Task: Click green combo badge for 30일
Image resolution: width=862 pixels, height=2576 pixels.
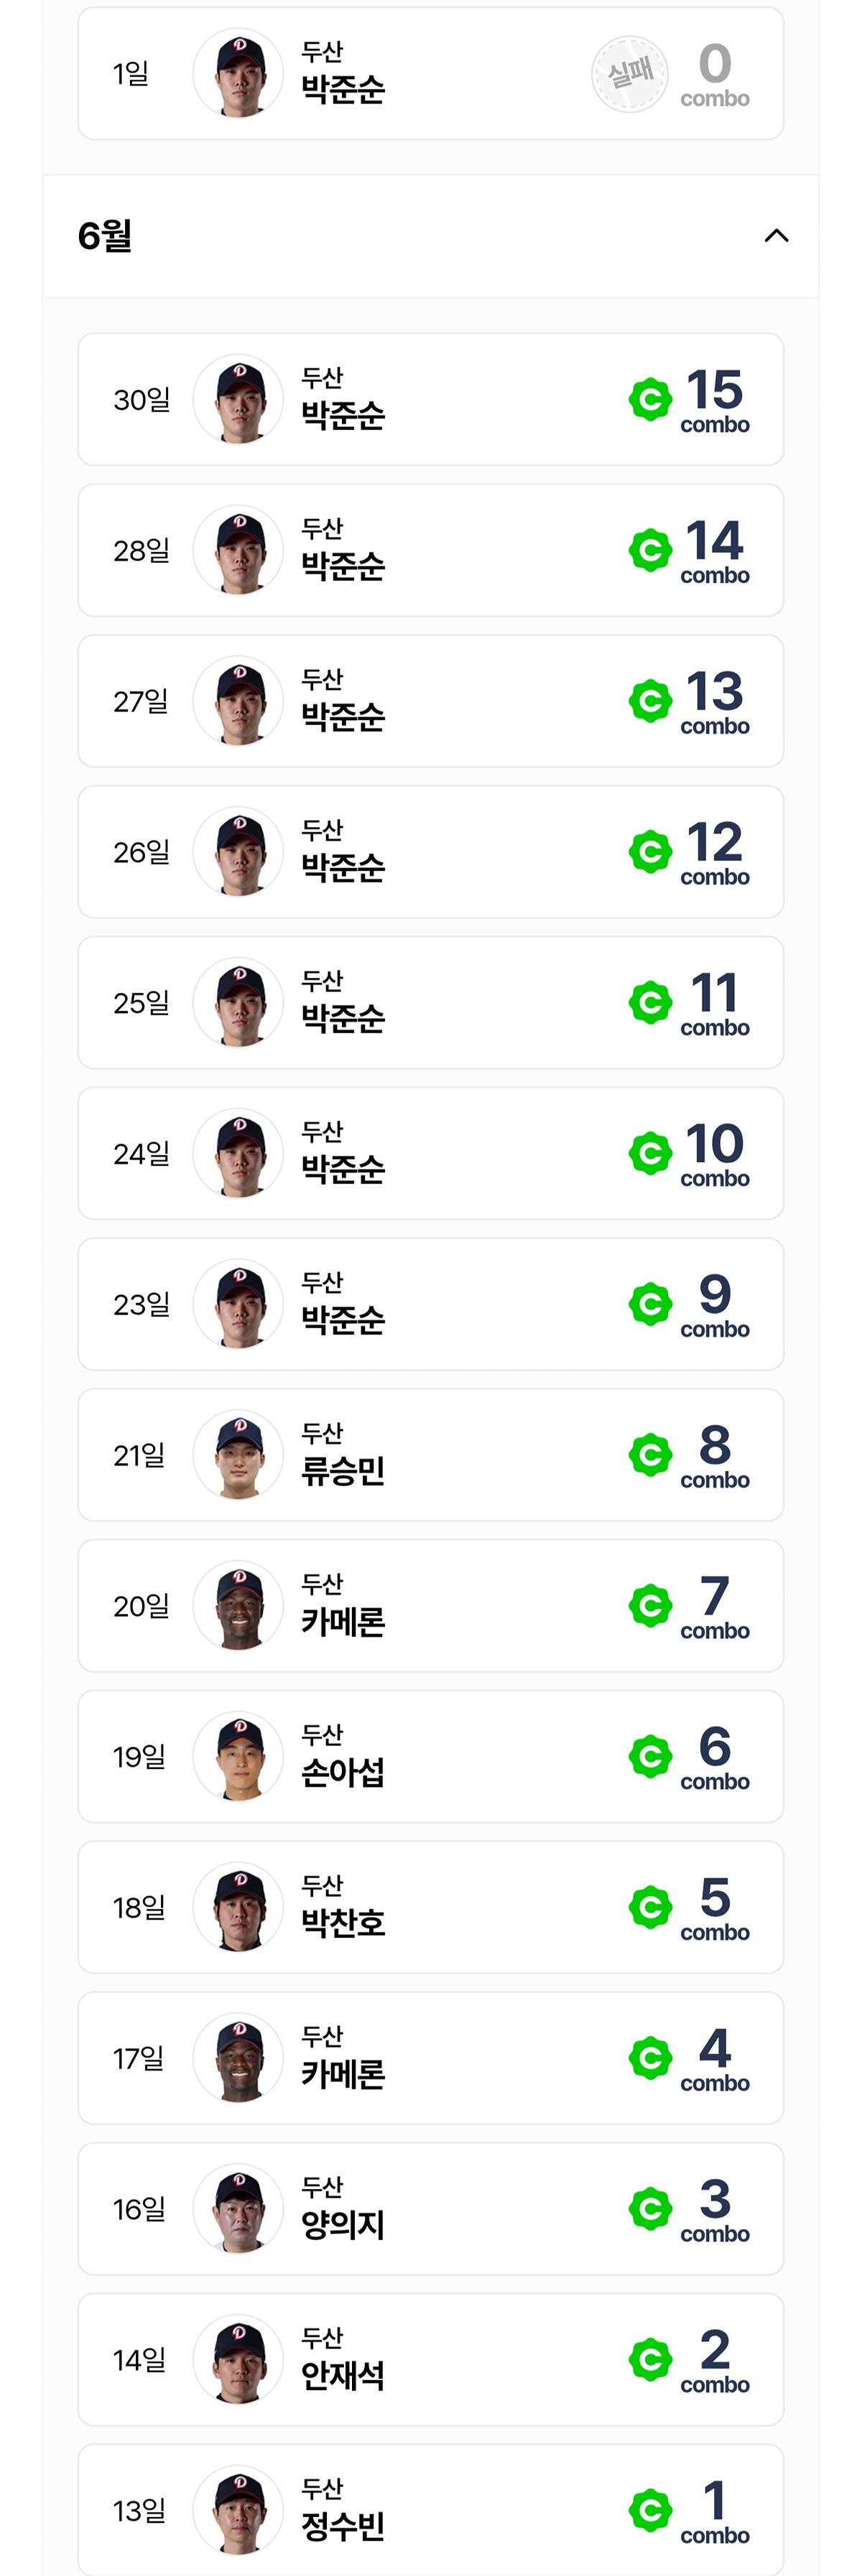Action: (650, 400)
